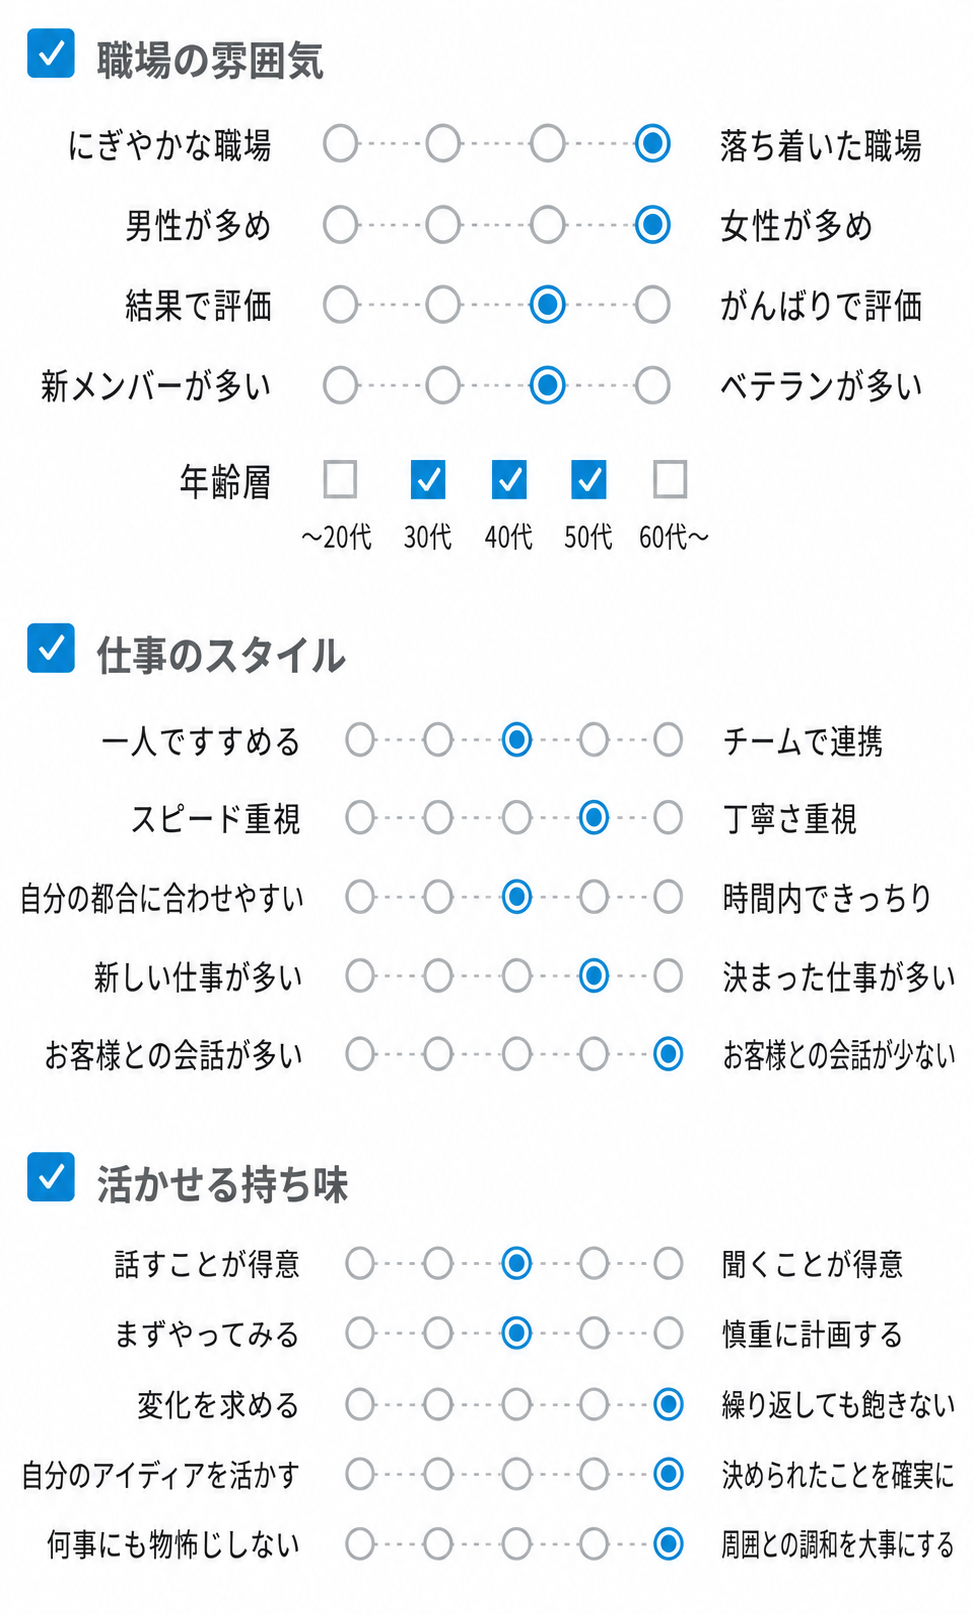The height and width of the screenshot is (1614, 974).
Task: Pick the radio closest to ベテランが多い
Action: pos(652,384)
